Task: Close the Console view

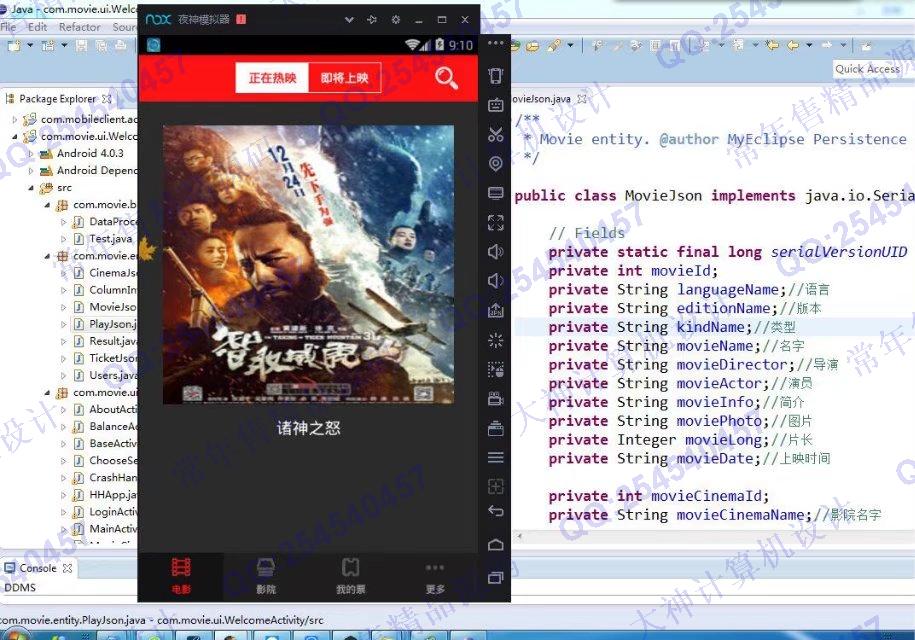Action: (67, 568)
